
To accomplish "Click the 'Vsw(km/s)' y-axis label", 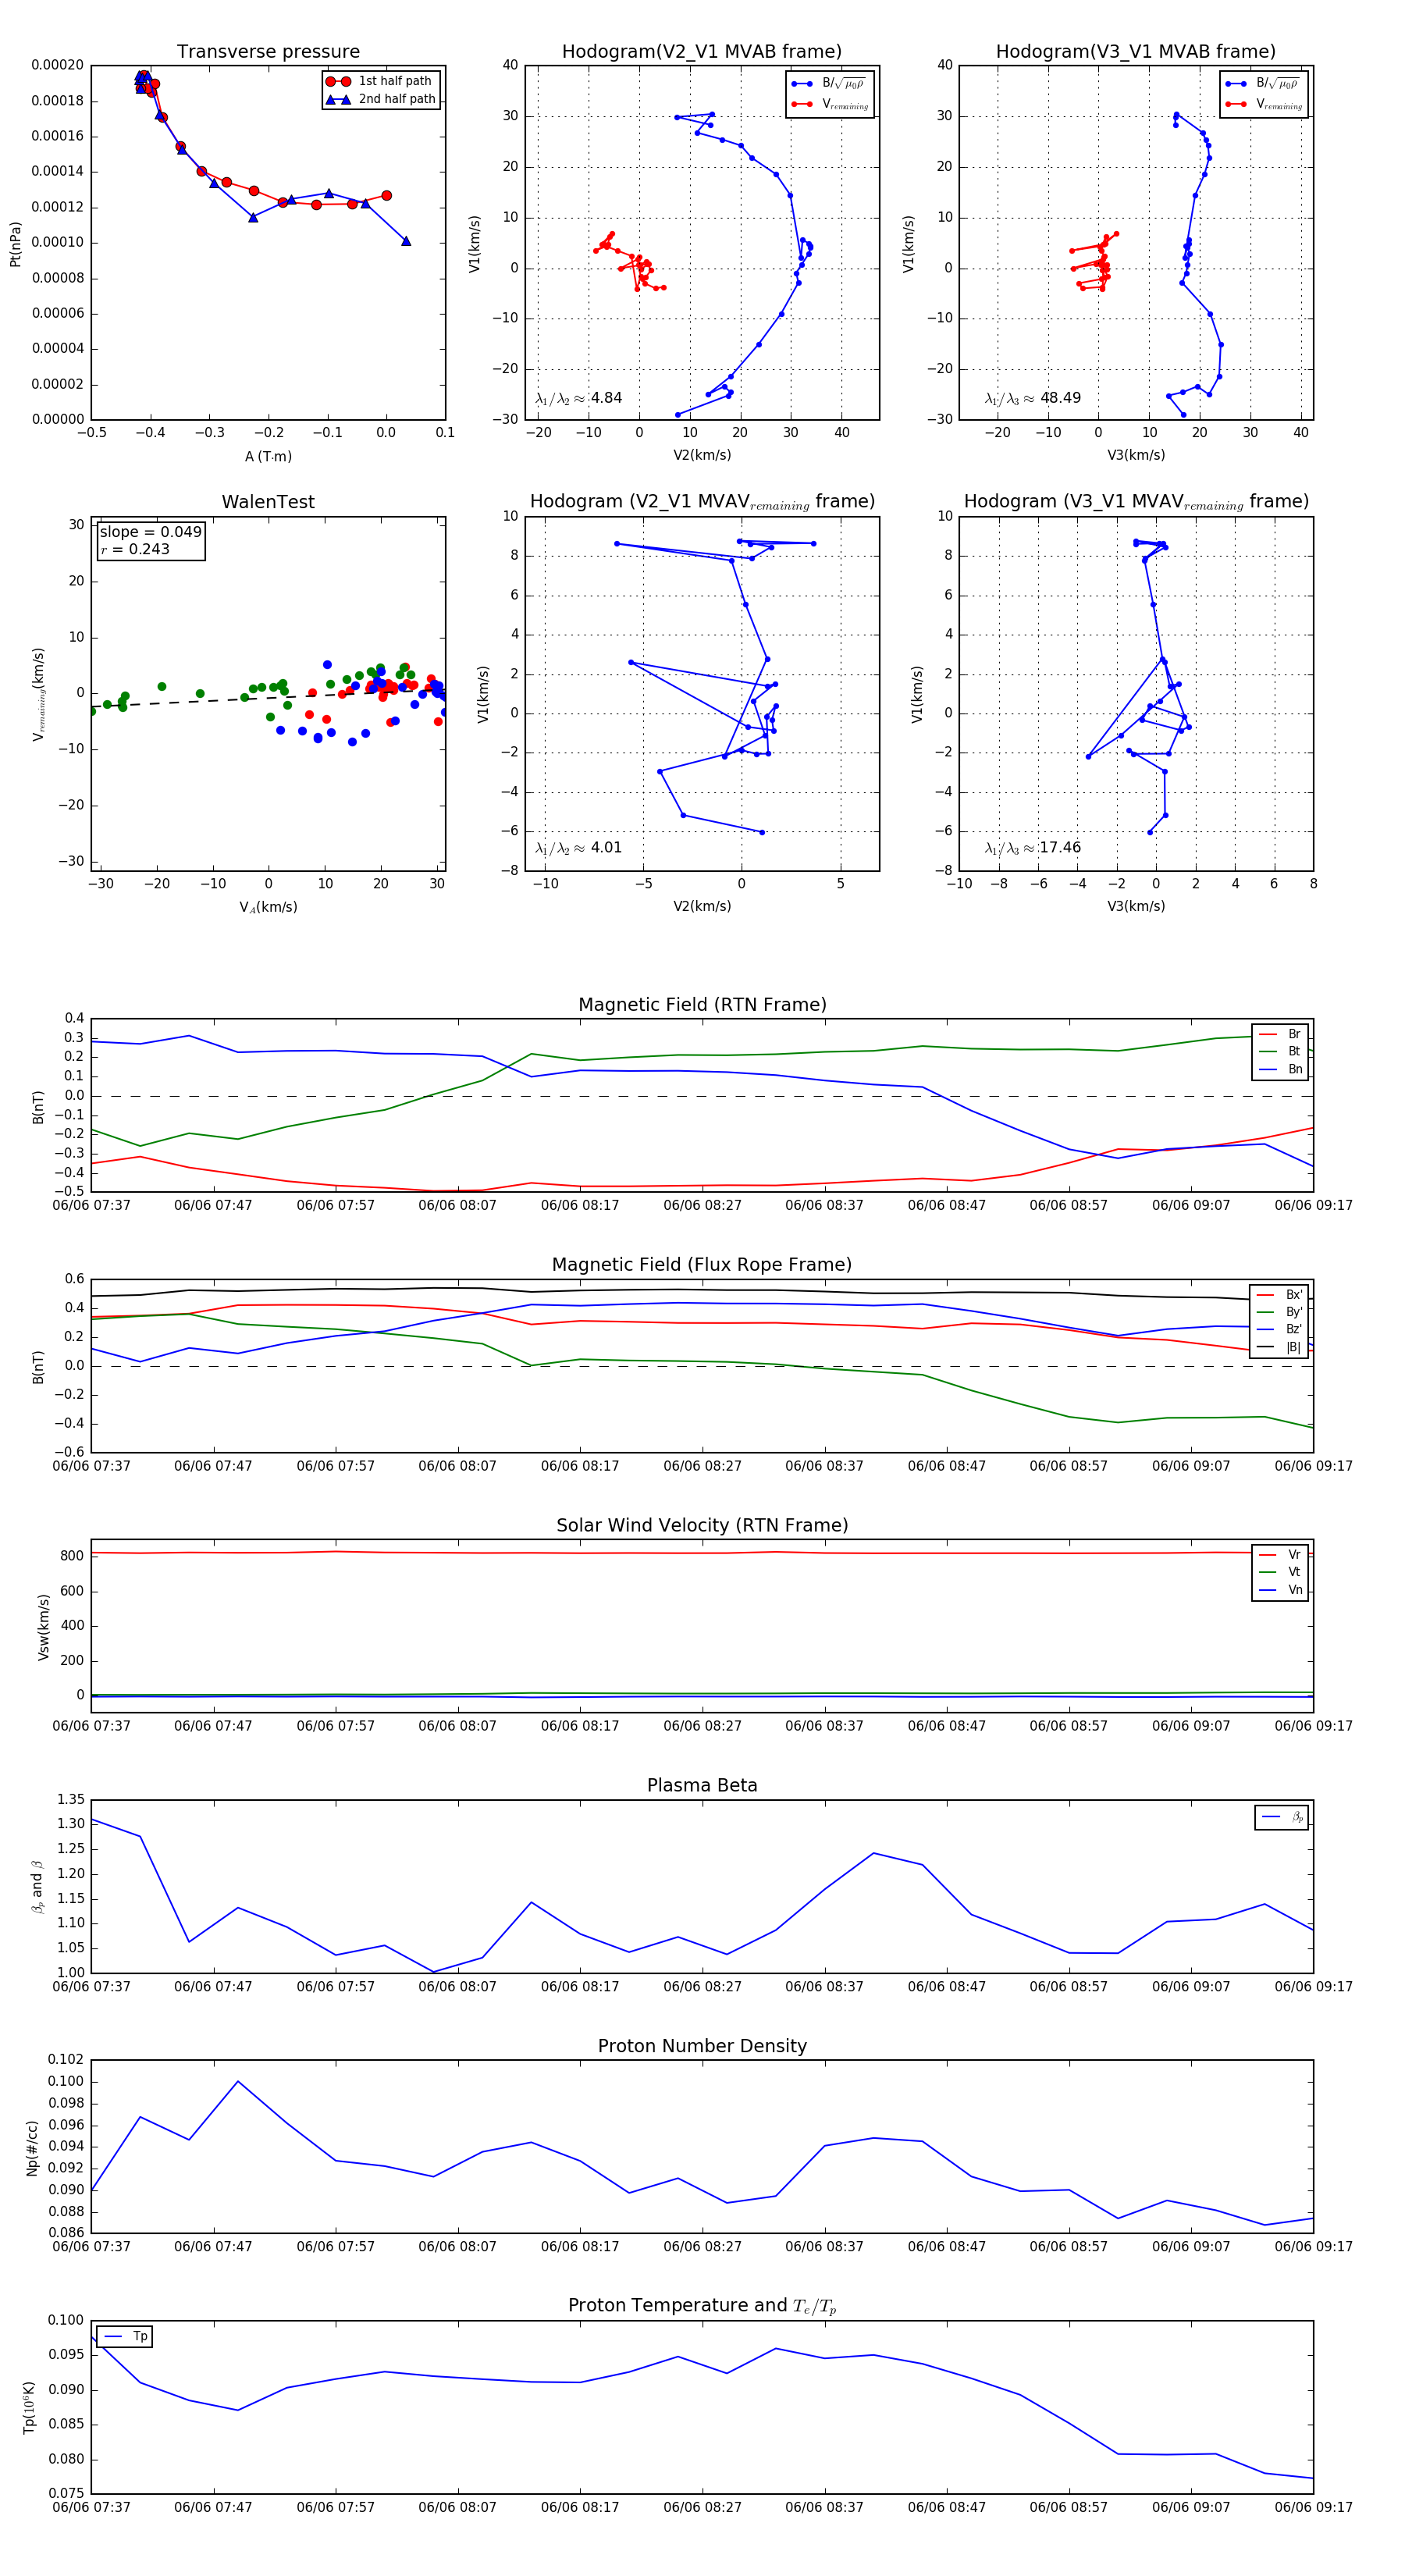I will coord(43,1627).
